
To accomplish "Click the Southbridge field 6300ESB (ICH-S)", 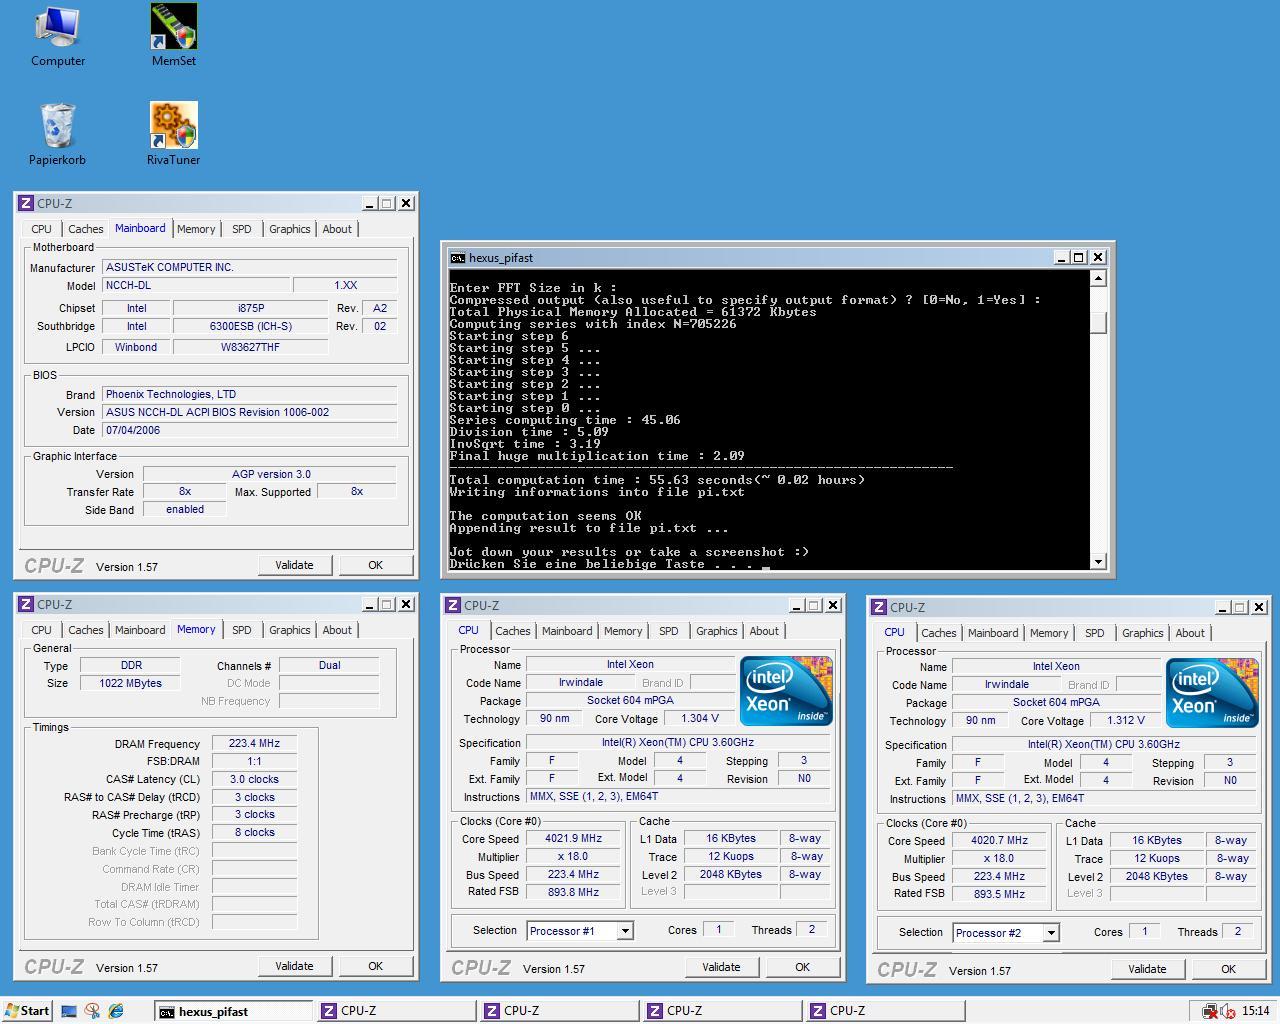I will click(251, 326).
